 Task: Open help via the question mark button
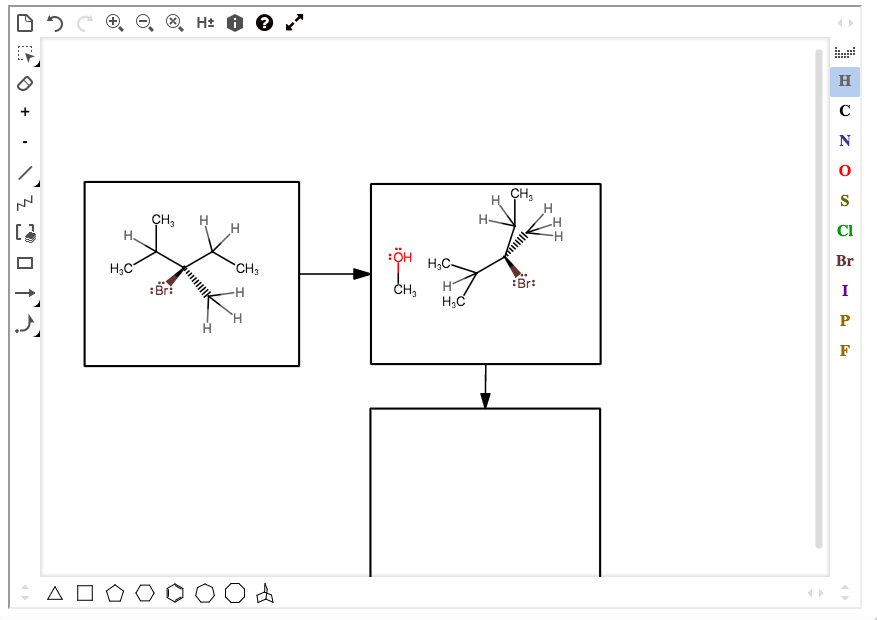click(263, 22)
